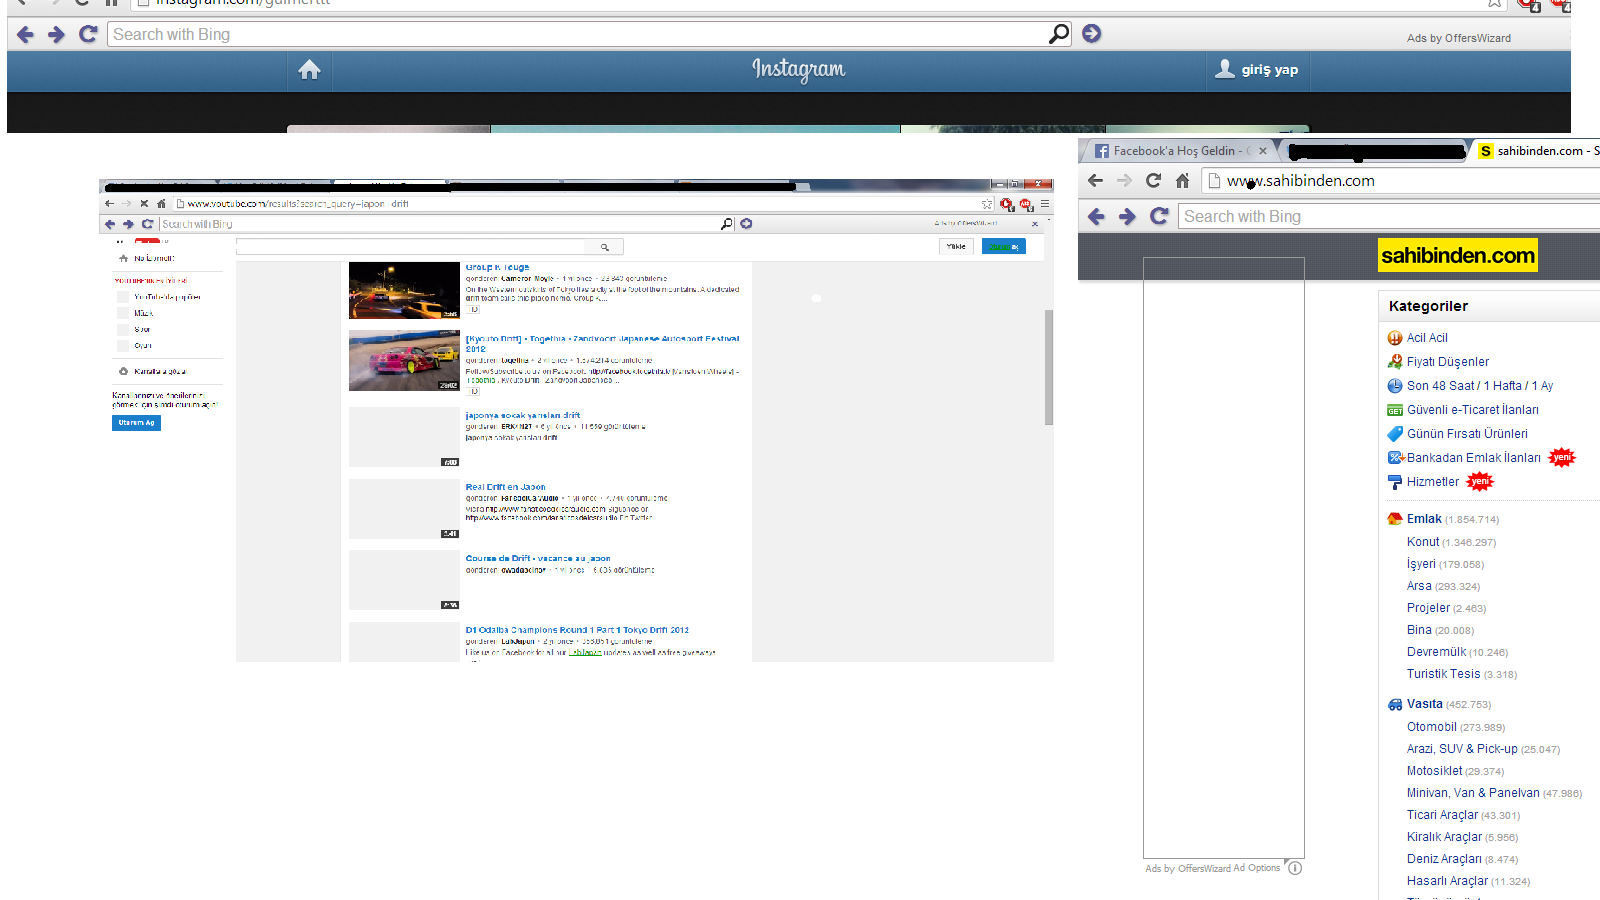The image size is (1600, 900).
Task: Open 'Hizmetler' category
Action: [x=1433, y=482]
